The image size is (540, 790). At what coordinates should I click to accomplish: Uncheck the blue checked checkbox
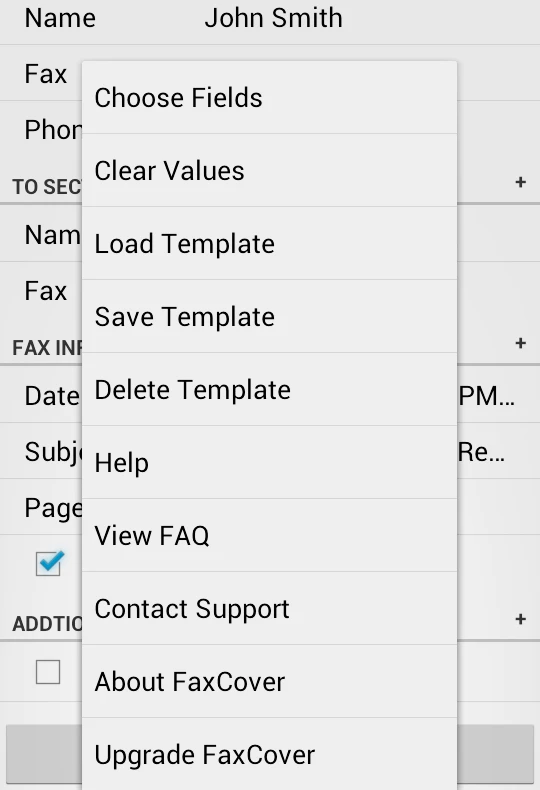48,563
